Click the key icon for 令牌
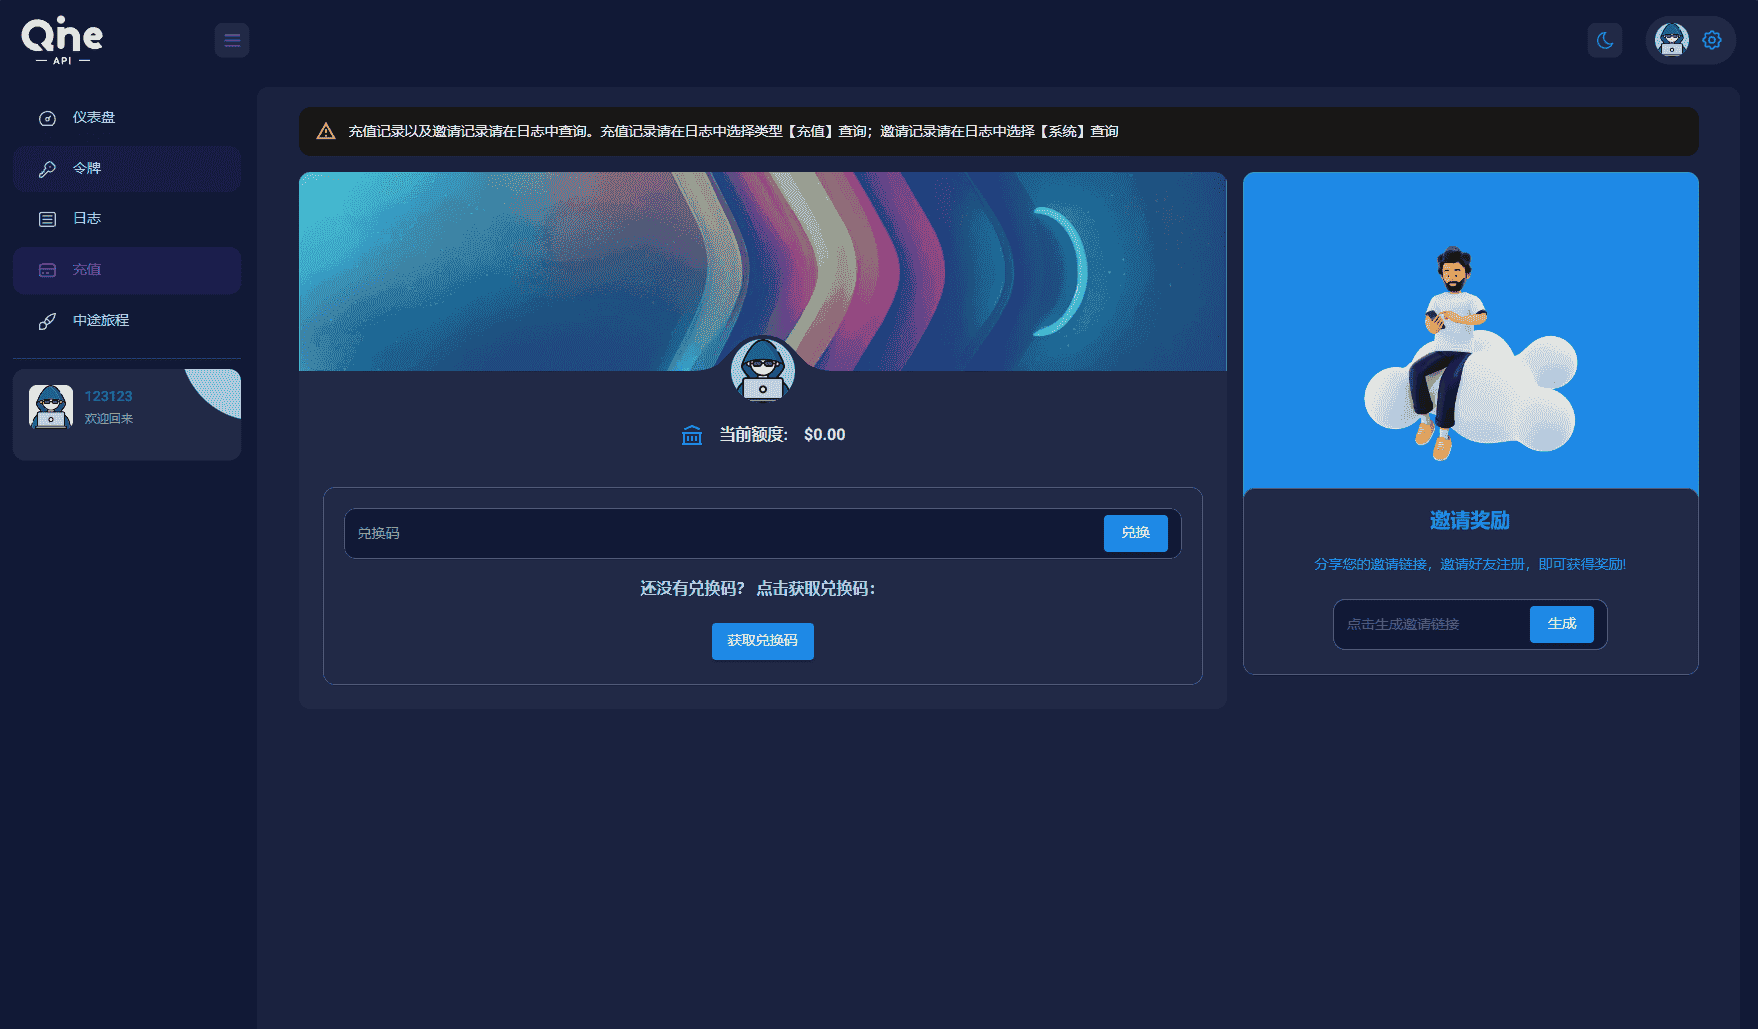Image resolution: width=1758 pixels, height=1029 pixels. pos(47,169)
